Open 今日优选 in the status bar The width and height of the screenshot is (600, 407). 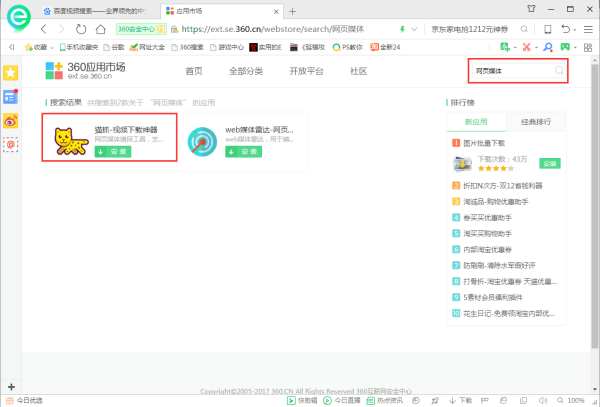(24, 400)
